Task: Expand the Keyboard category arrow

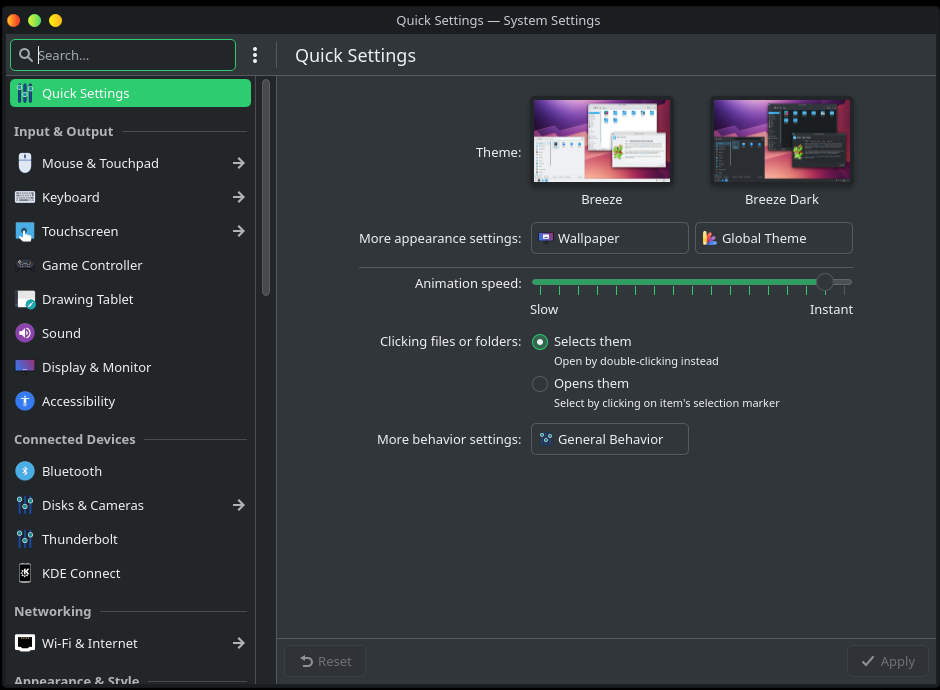Action: 239,197
